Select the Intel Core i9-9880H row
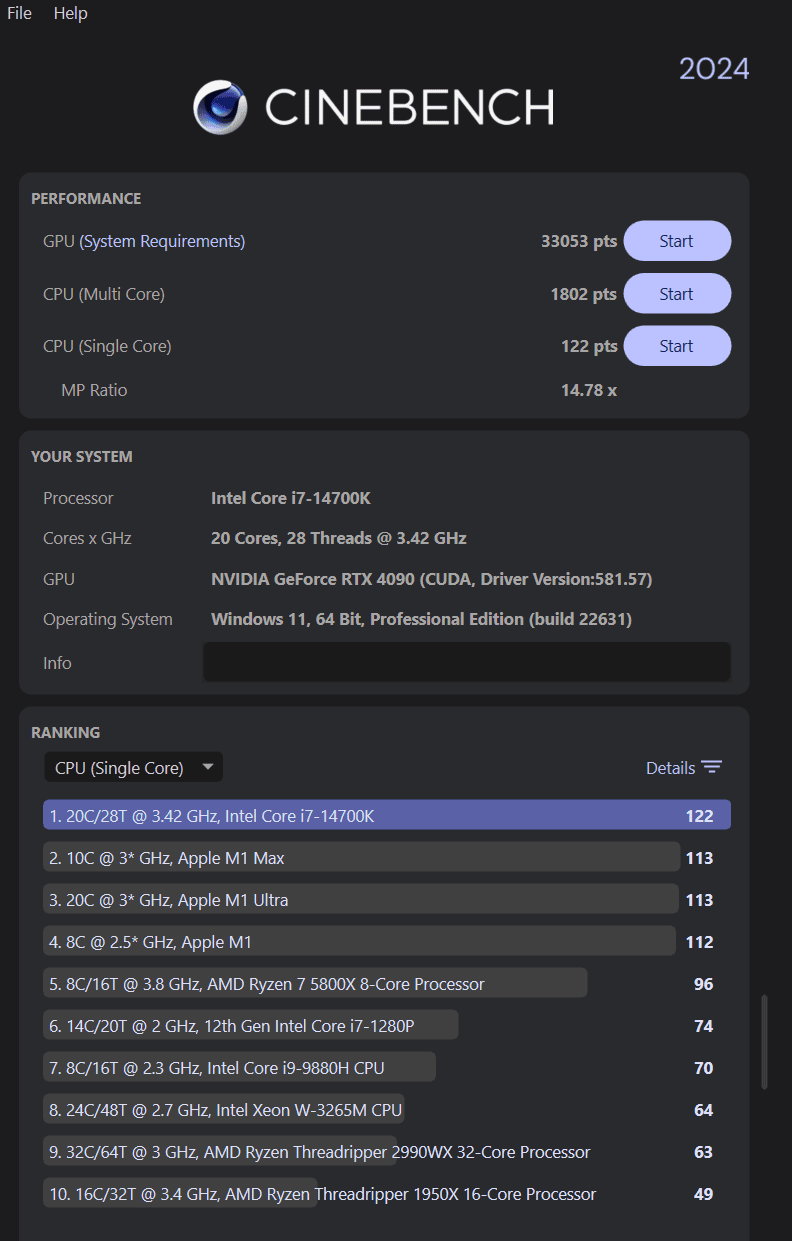This screenshot has height=1241, width=792. pos(387,1068)
